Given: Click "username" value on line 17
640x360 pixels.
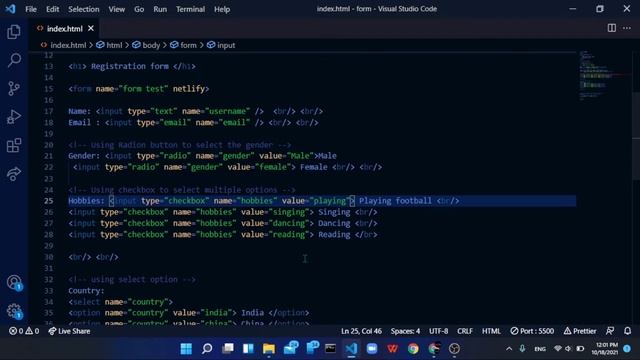Looking at the screenshot, I should (227, 111).
